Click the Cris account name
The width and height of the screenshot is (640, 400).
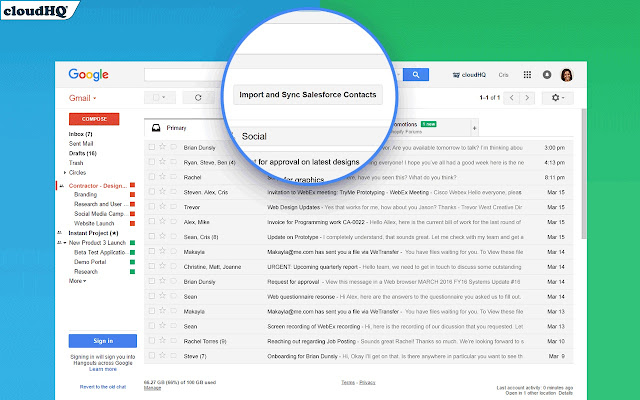pos(503,75)
